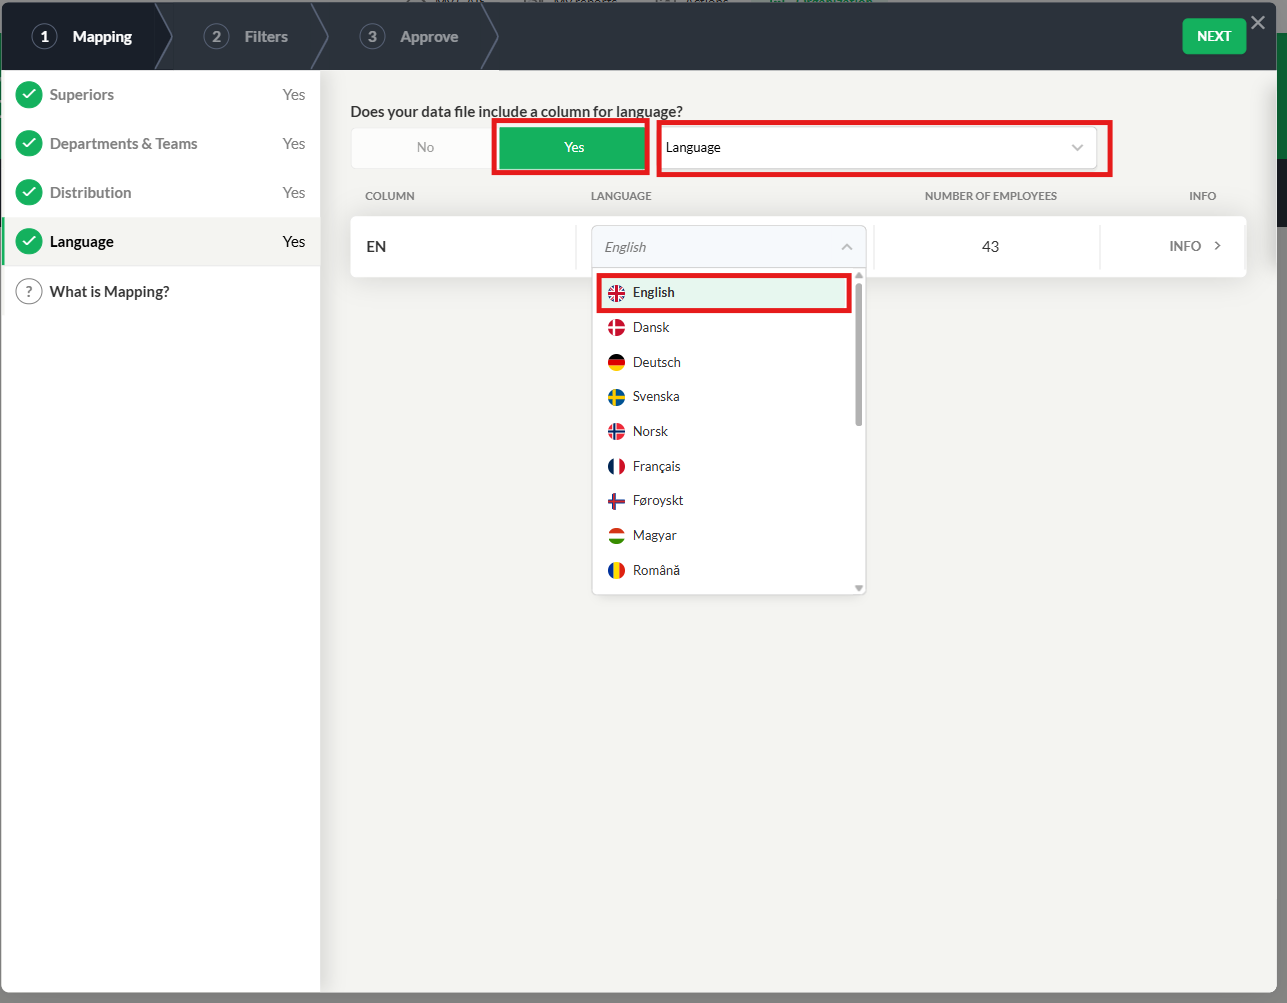The image size is (1287, 1003).
Task: Select No for language column question
Action: [425, 147]
